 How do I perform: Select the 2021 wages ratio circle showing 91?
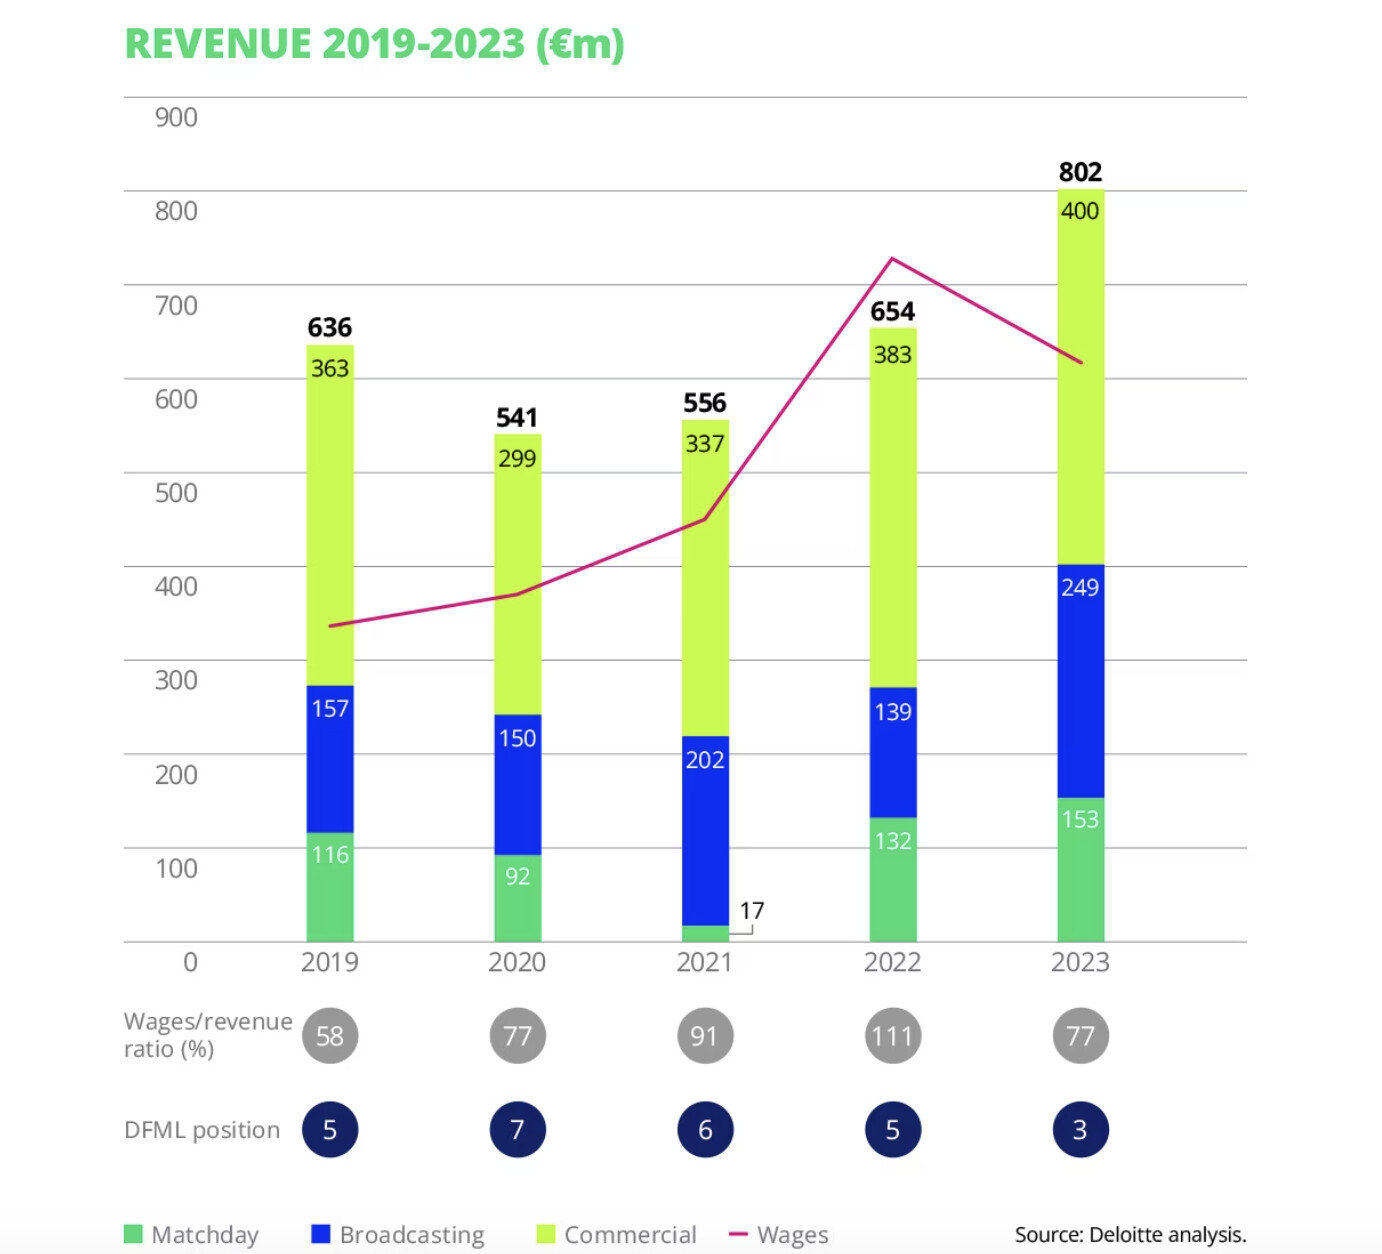(x=705, y=1036)
